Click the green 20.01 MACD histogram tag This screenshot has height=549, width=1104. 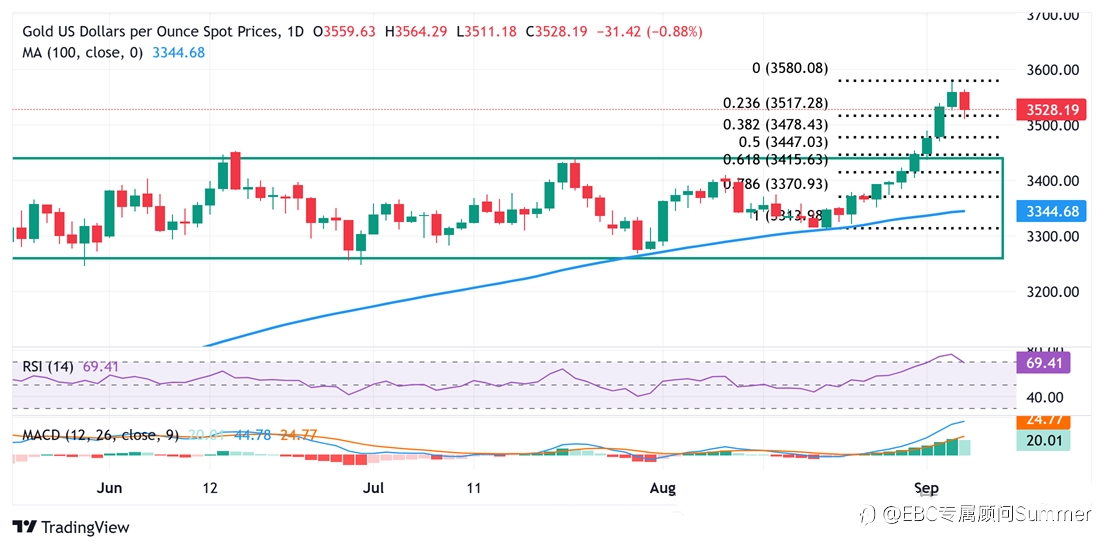(x=1044, y=440)
